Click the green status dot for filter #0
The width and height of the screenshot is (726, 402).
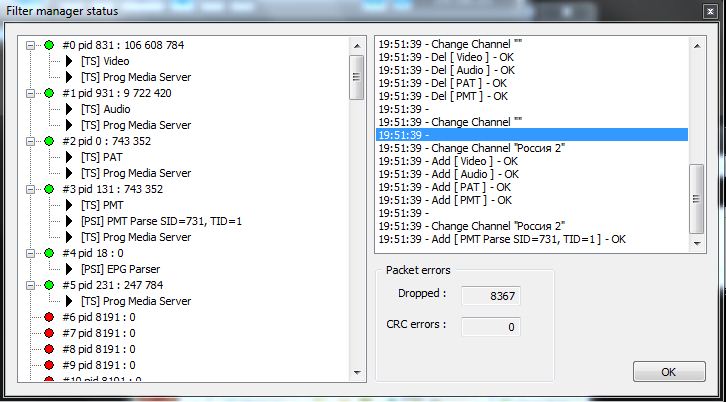point(49,45)
